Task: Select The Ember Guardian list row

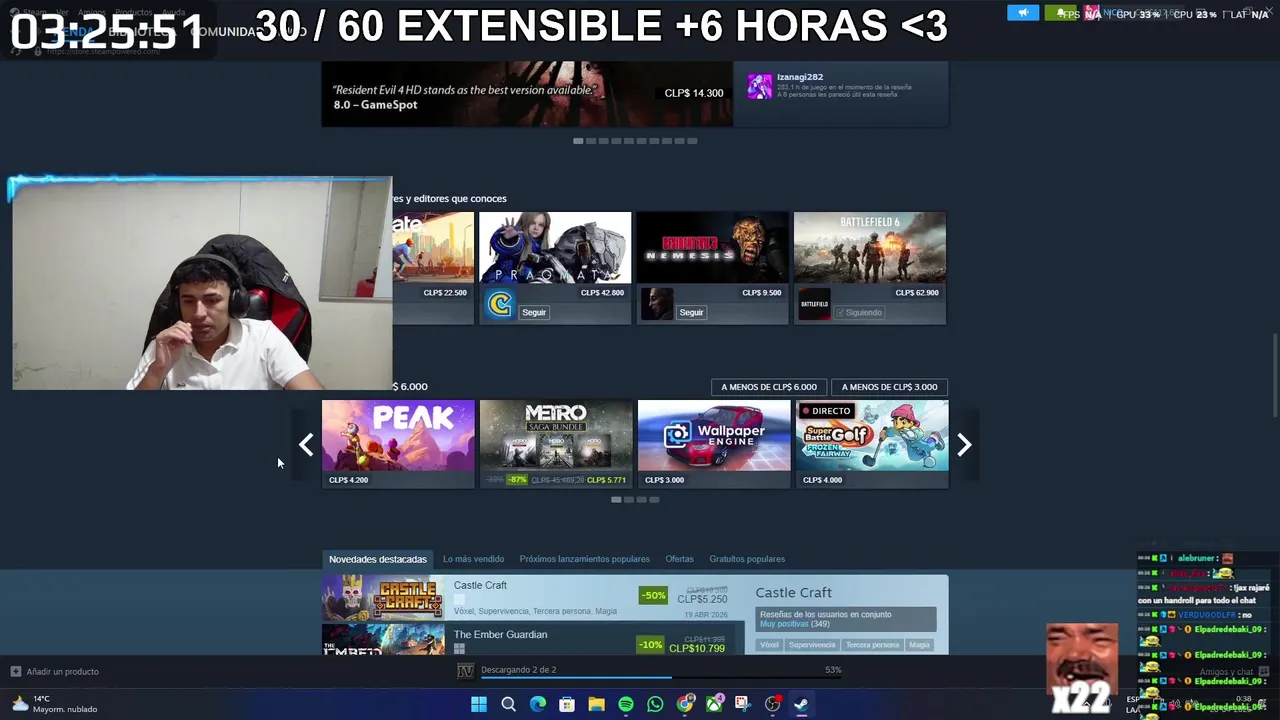Action: pos(534,640)
